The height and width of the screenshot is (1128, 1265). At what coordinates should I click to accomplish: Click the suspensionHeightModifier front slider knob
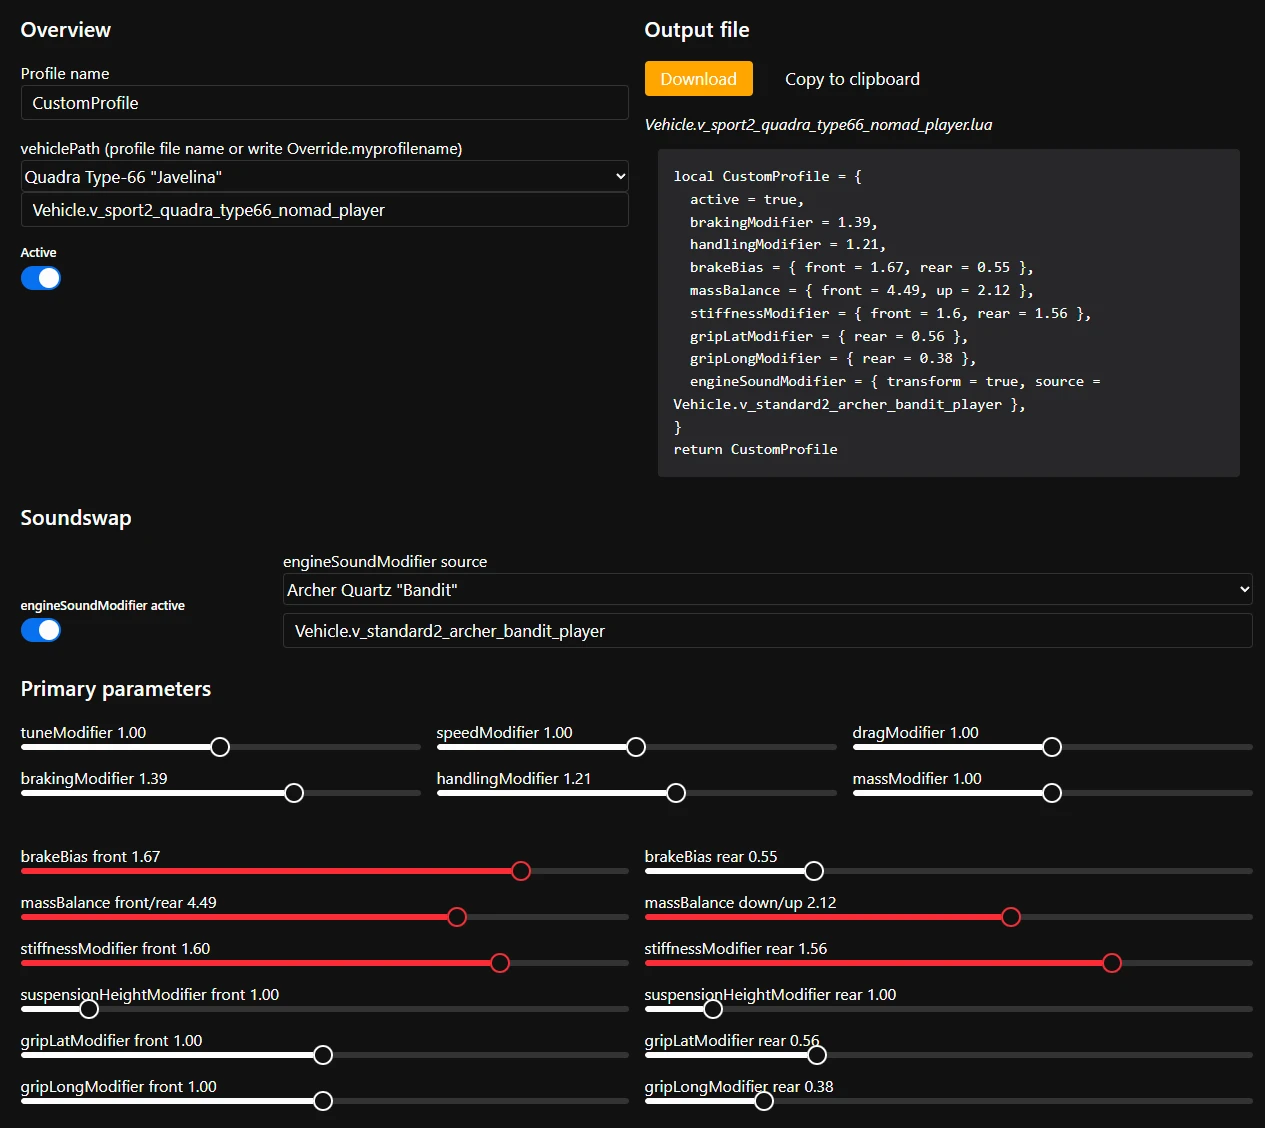click(x=89, y=1009)
